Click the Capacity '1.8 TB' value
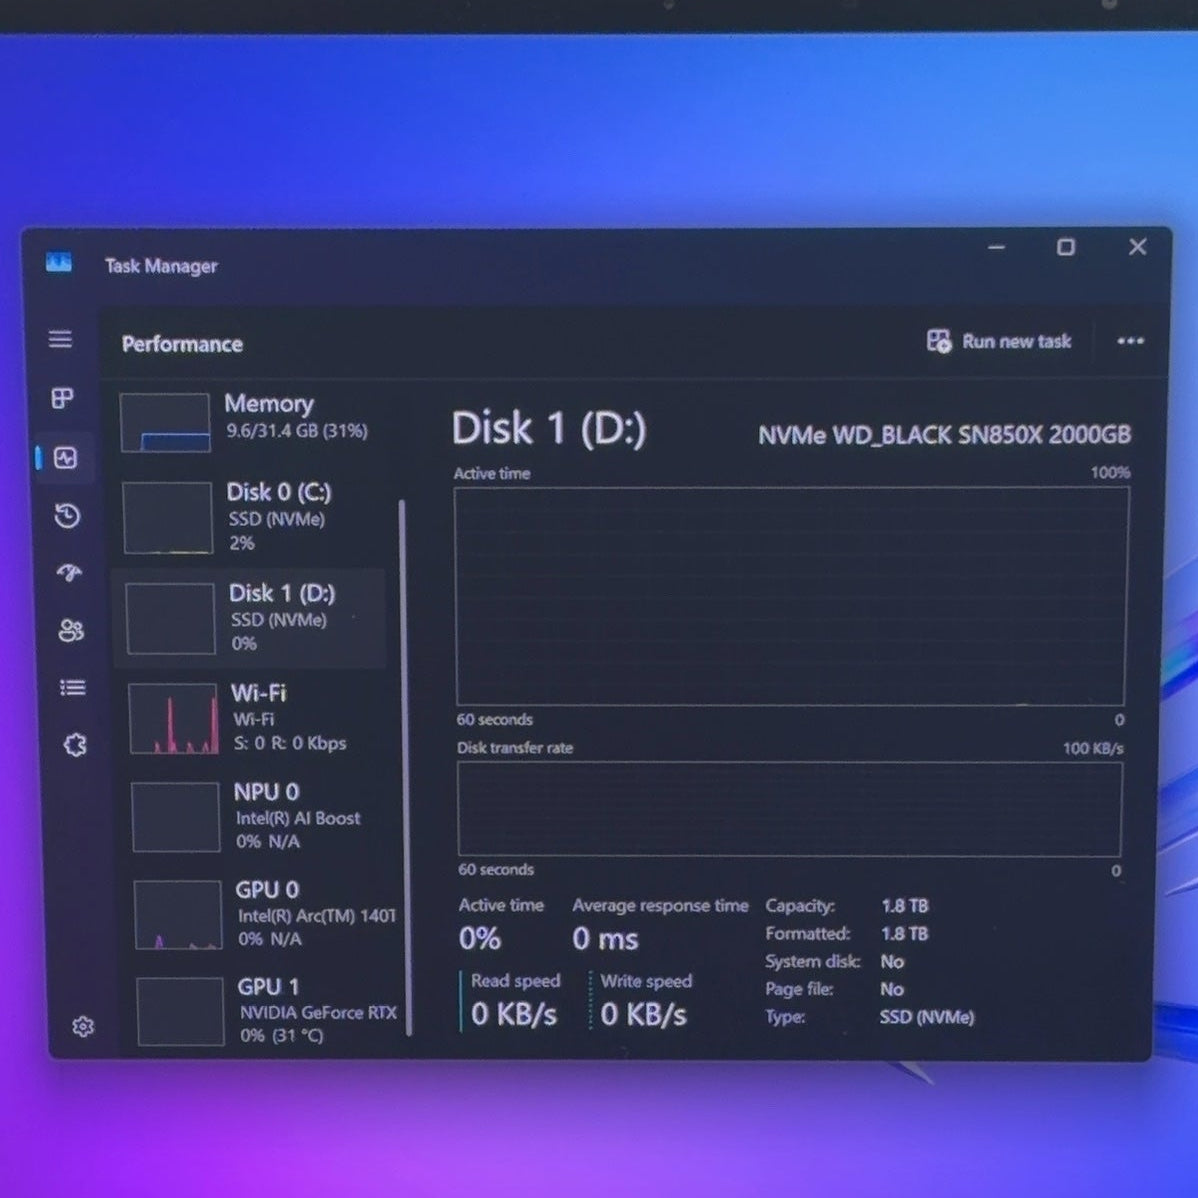Screen dimensions: 1198x1198 point(905,906)
